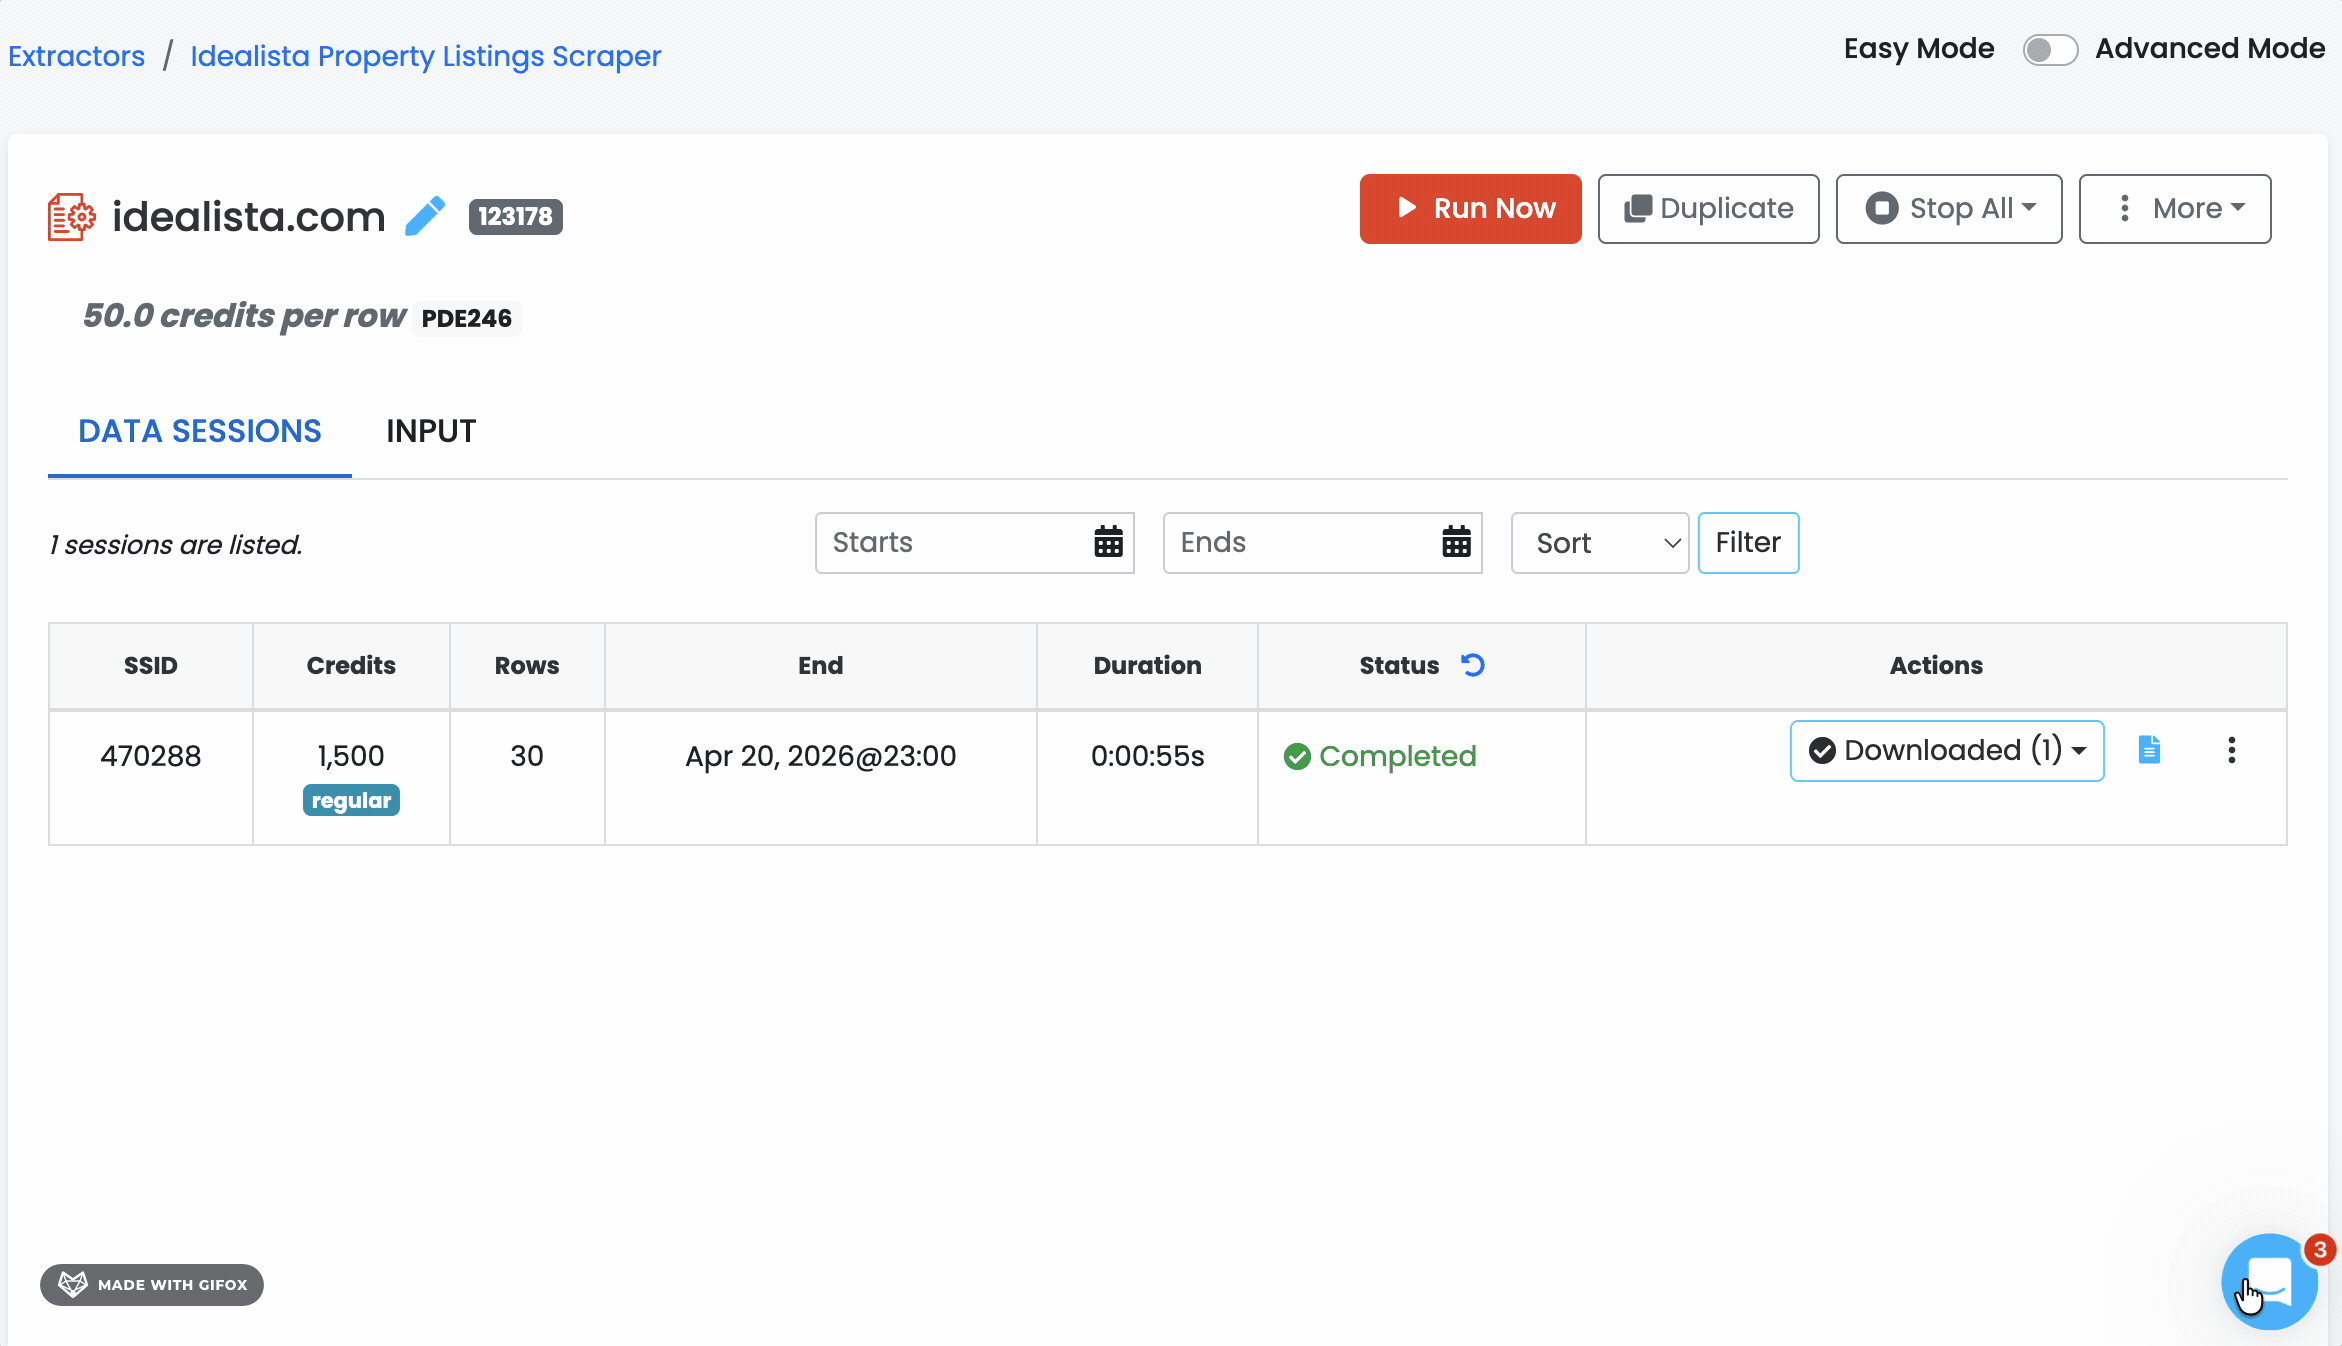Open the kebab menu in the session Actions column
The width and height of the screenshot is (2342, 1346).
(2231, 750)
